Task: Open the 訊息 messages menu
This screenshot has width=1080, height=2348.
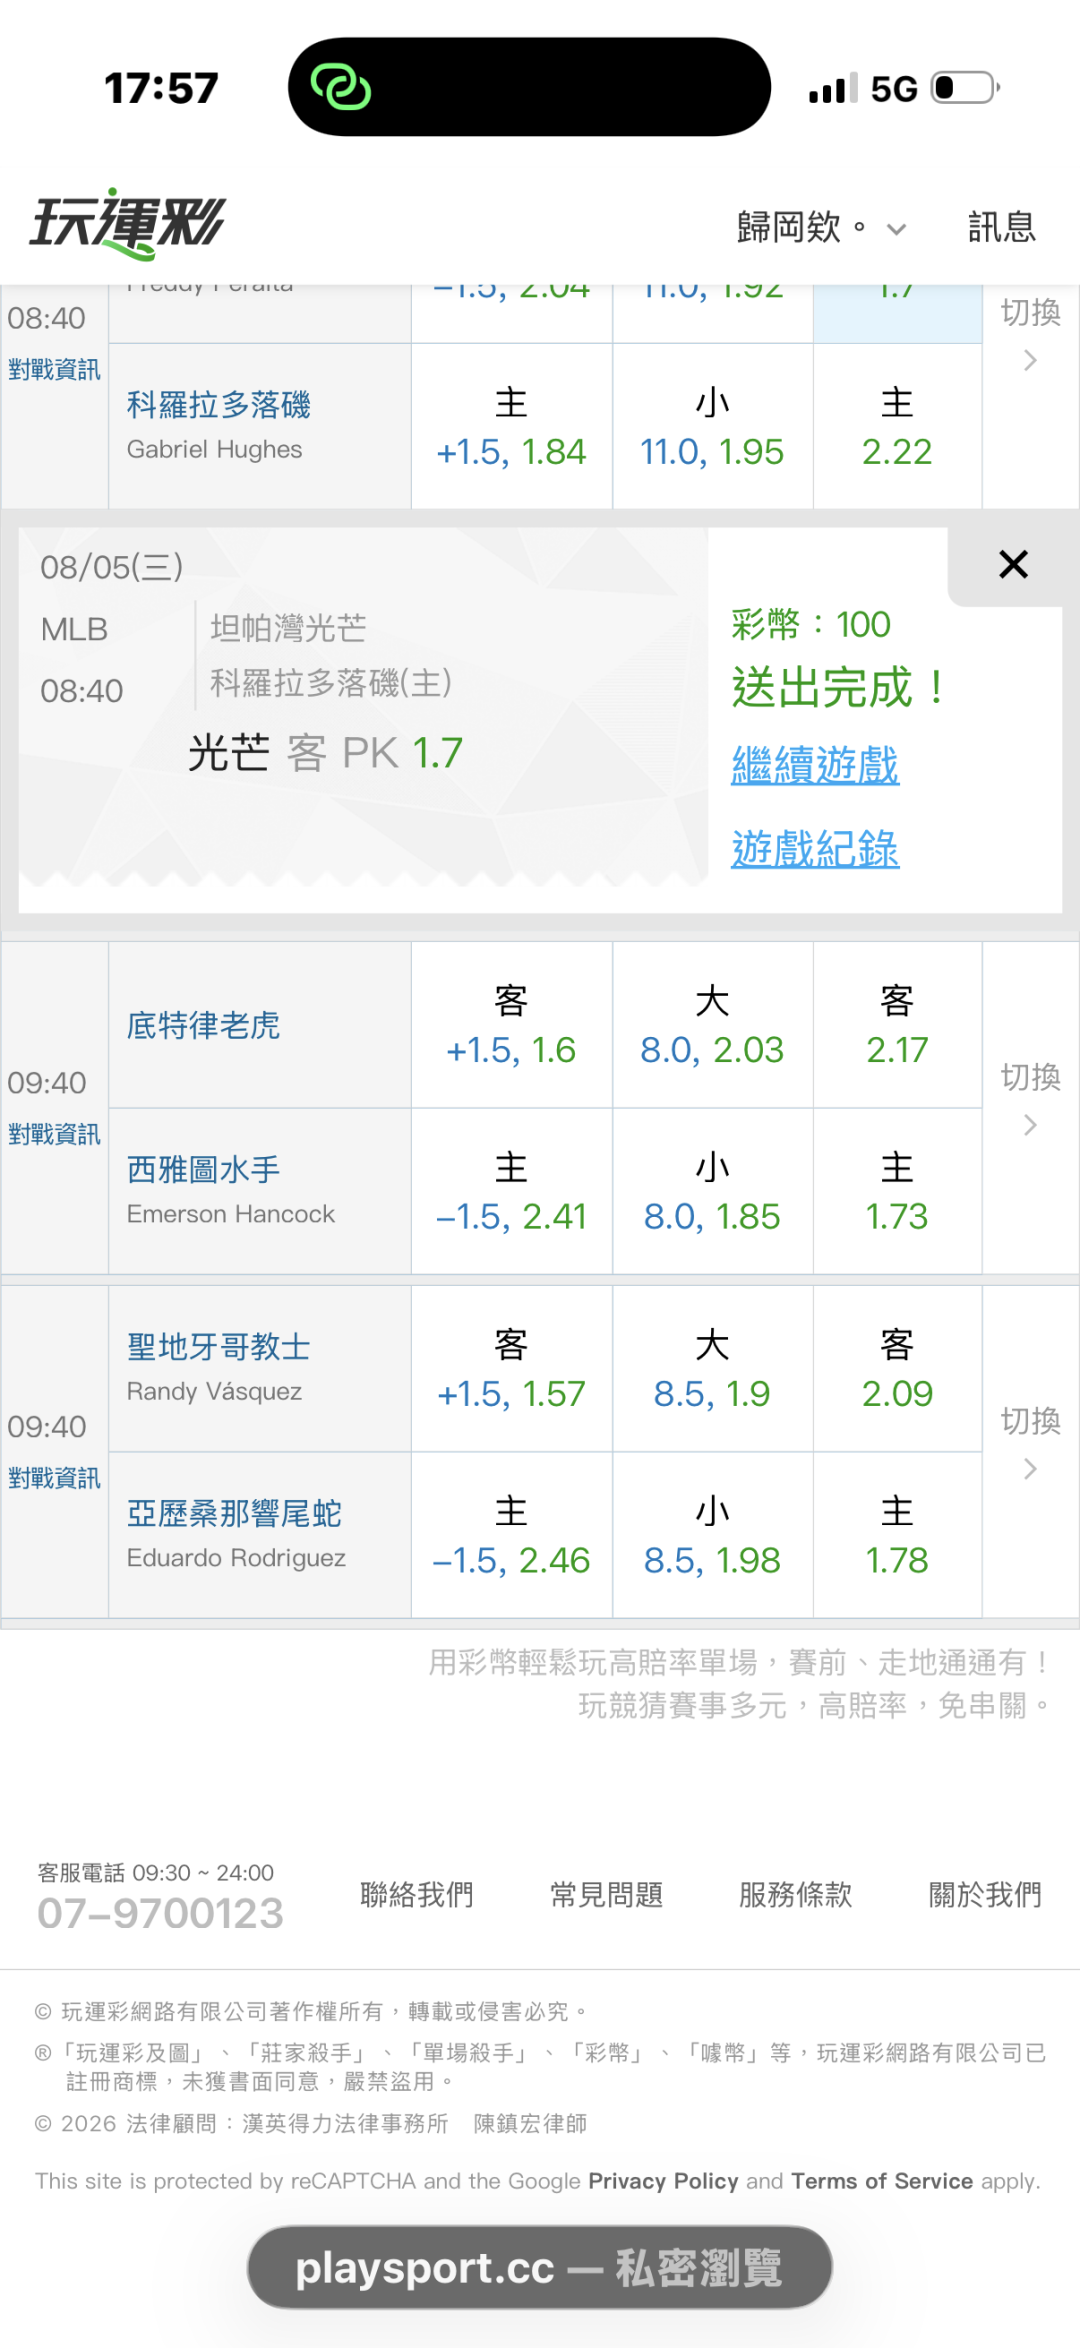Action: click(1001, 228)
